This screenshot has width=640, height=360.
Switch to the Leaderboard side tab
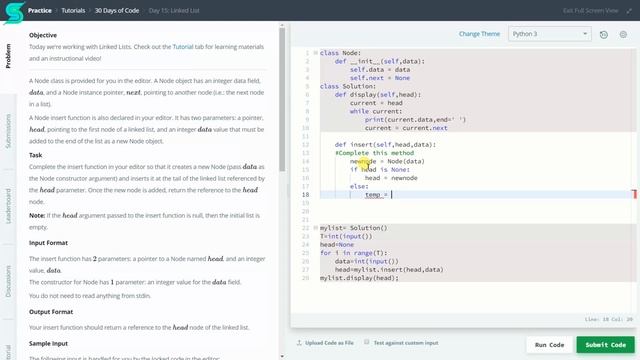(x=8, y=206)
